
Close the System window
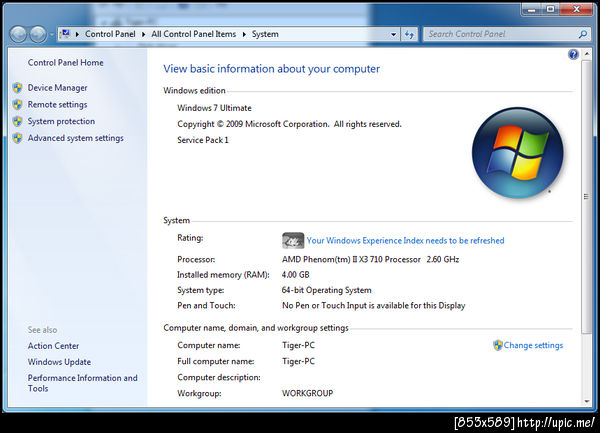[576, 9]
